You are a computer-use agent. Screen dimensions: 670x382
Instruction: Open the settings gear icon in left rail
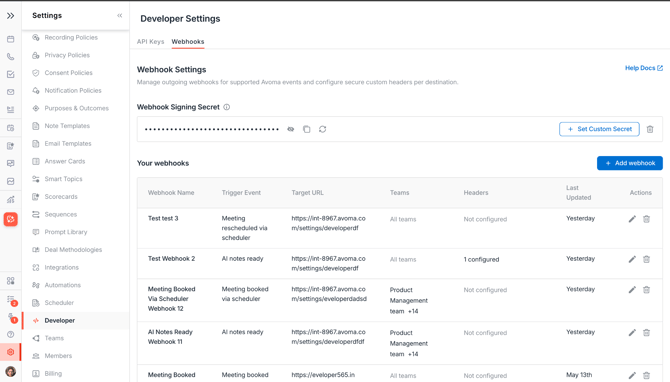[11, 352]
